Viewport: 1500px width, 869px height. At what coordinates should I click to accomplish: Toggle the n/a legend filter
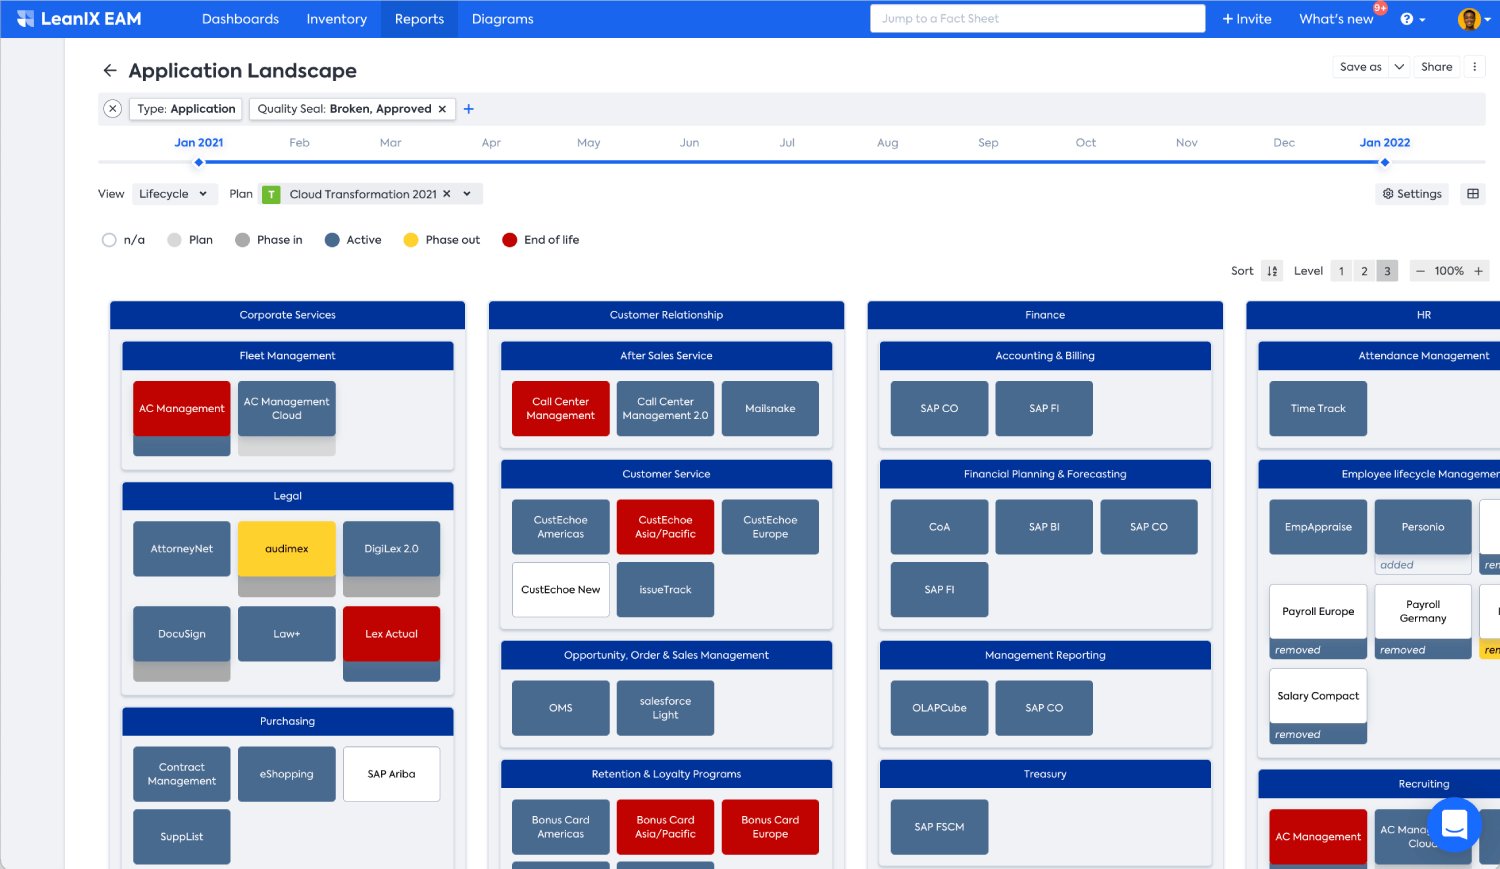(x=124, y=240)
